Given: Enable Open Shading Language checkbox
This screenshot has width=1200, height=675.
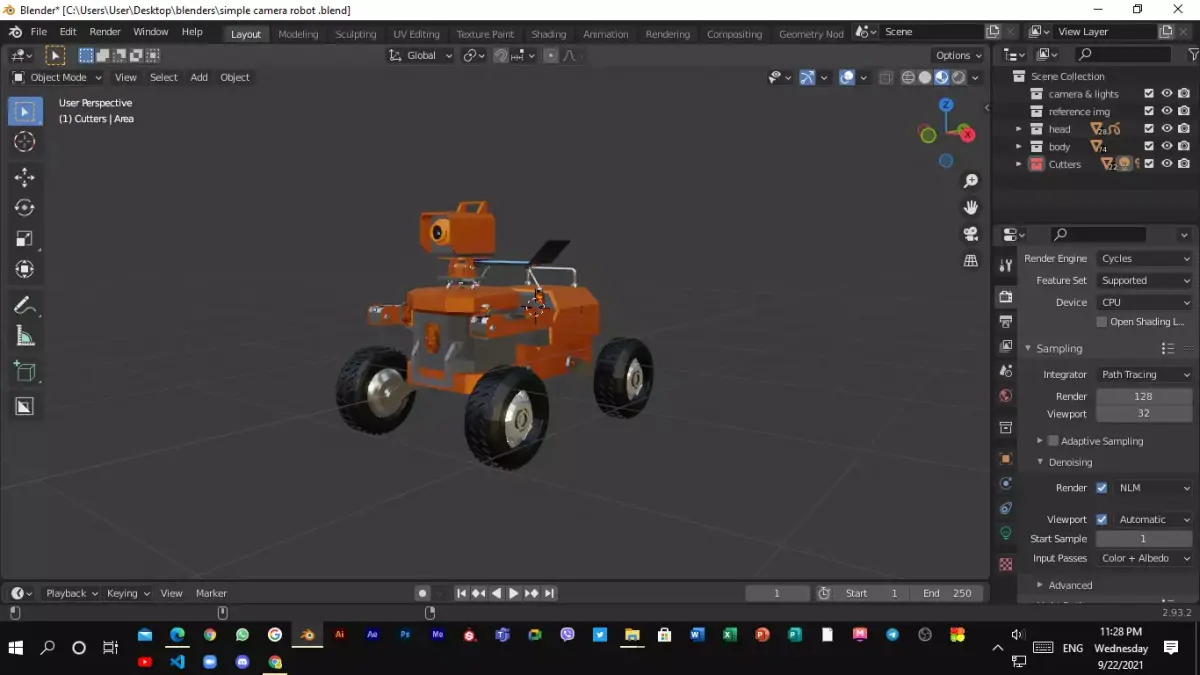Looking at the screenshot, I should [x=1101, y=322].
